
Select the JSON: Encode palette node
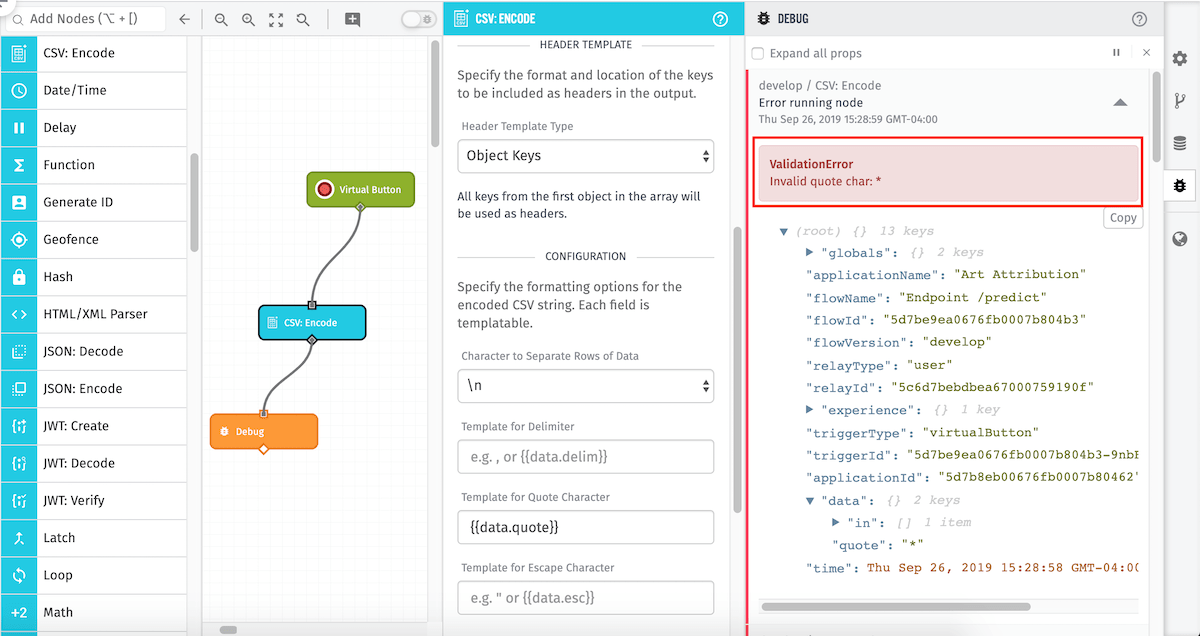[x=94, y=389]
